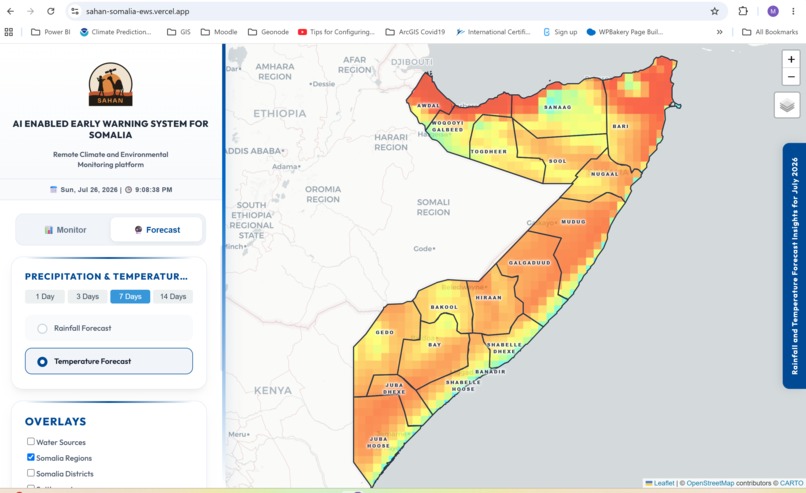The width and height of the screenshot is (806, 493).
Task: Open Climate Prediction bookmark
Action: pyautogui.click(x=116, y=32)
